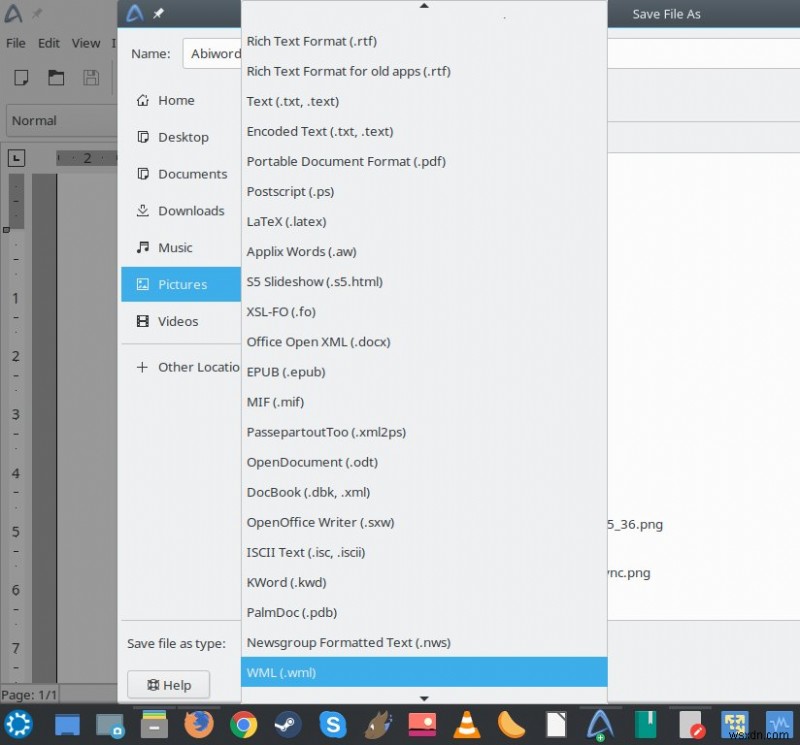Click the Firefox icon in the taskbar
The width and height of the screenshot is (800, 745).
[199, 723]
